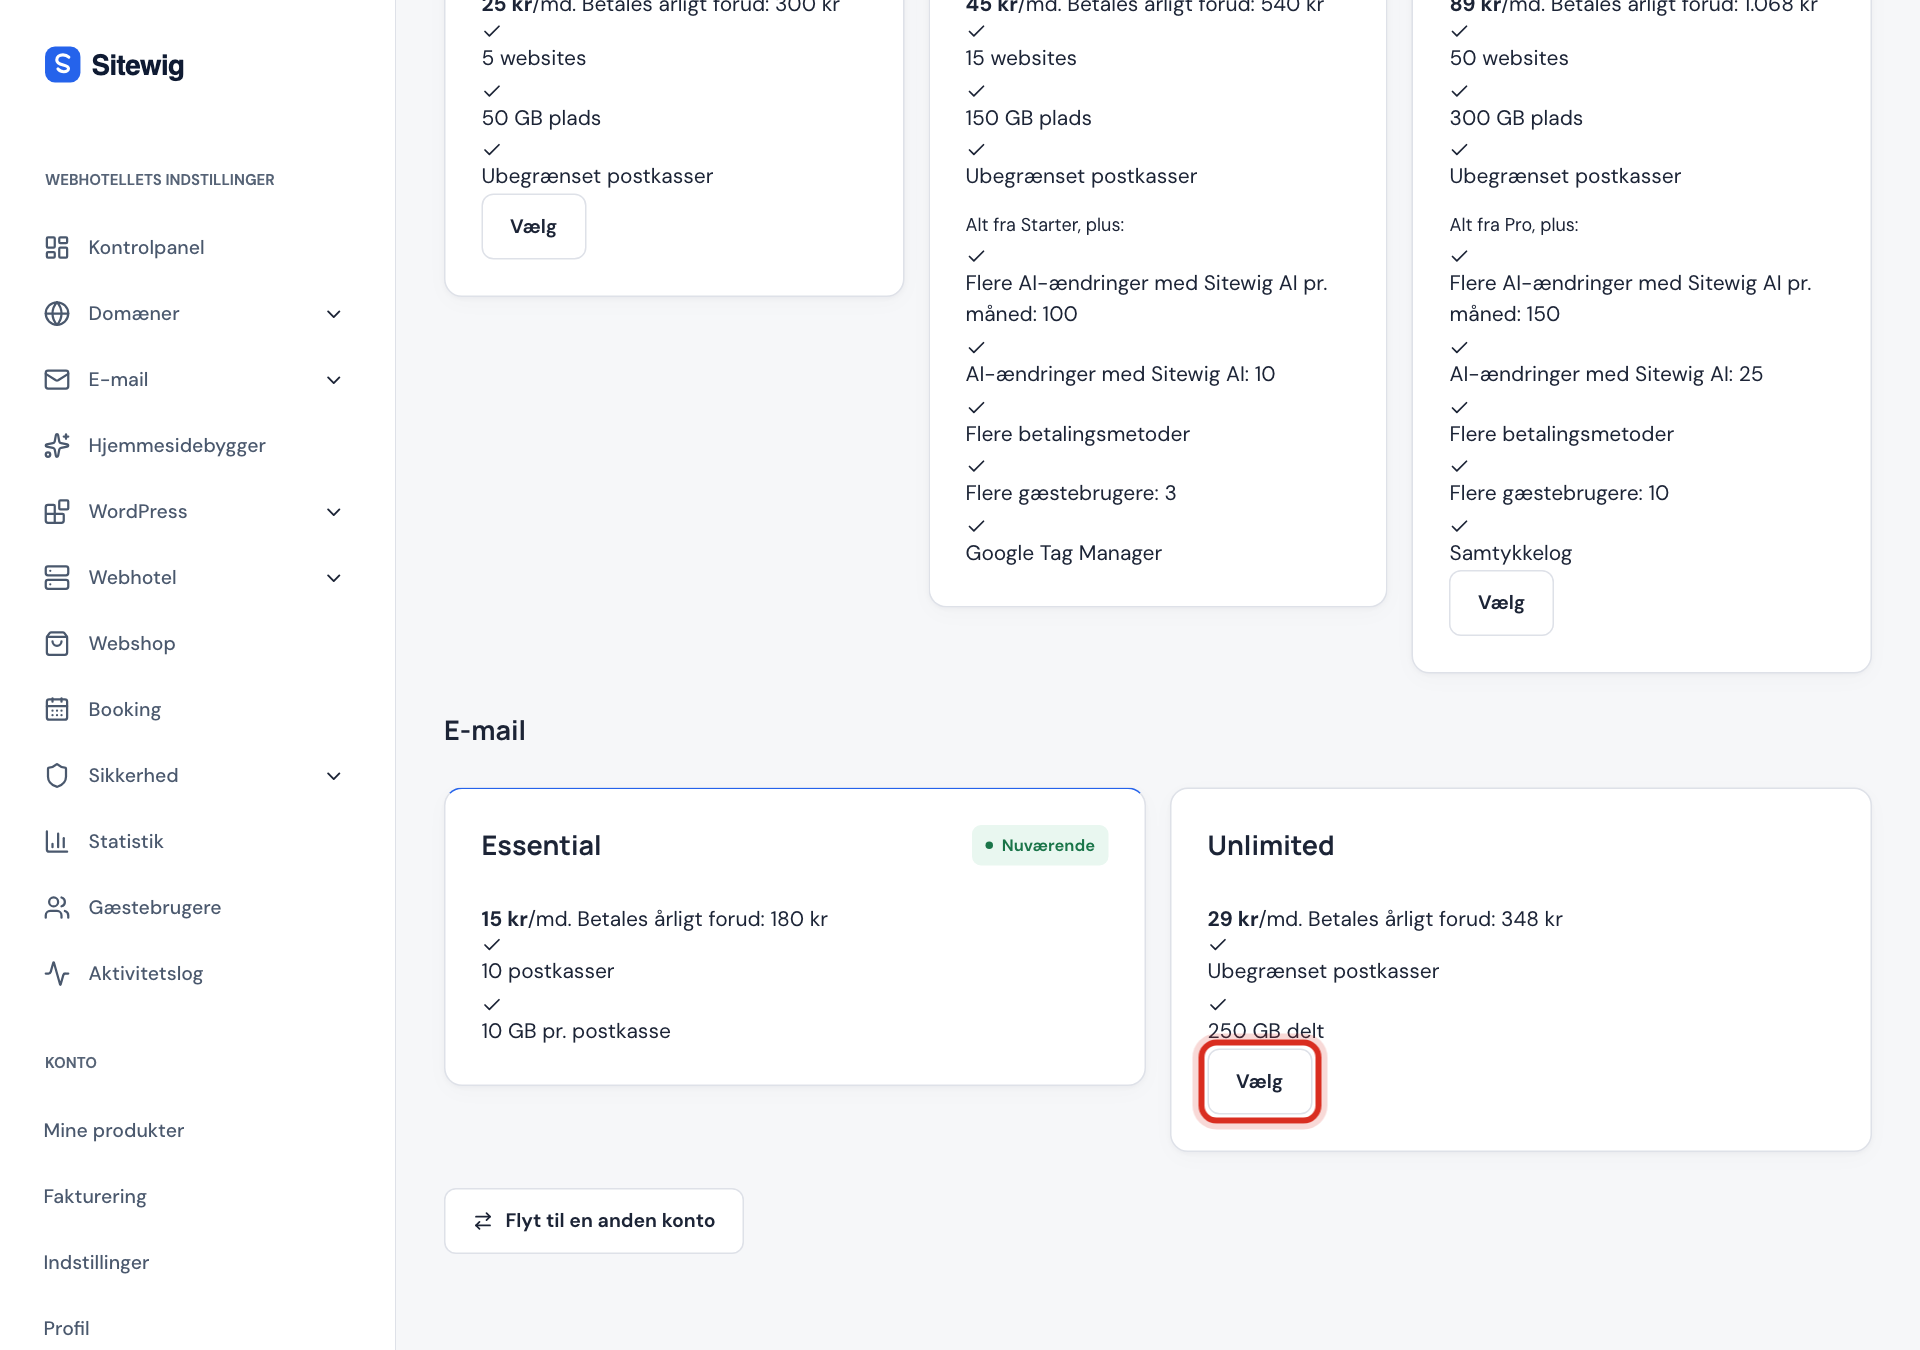The height and width of the screenshot is (1350, 1920).
Task: Click the "Alt fra Pro, plus:" text
Action: 1514,225
